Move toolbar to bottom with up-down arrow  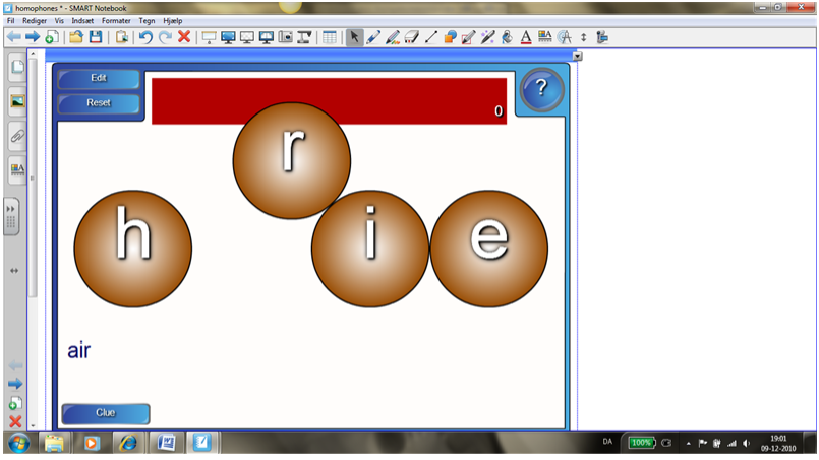[583, 37]
